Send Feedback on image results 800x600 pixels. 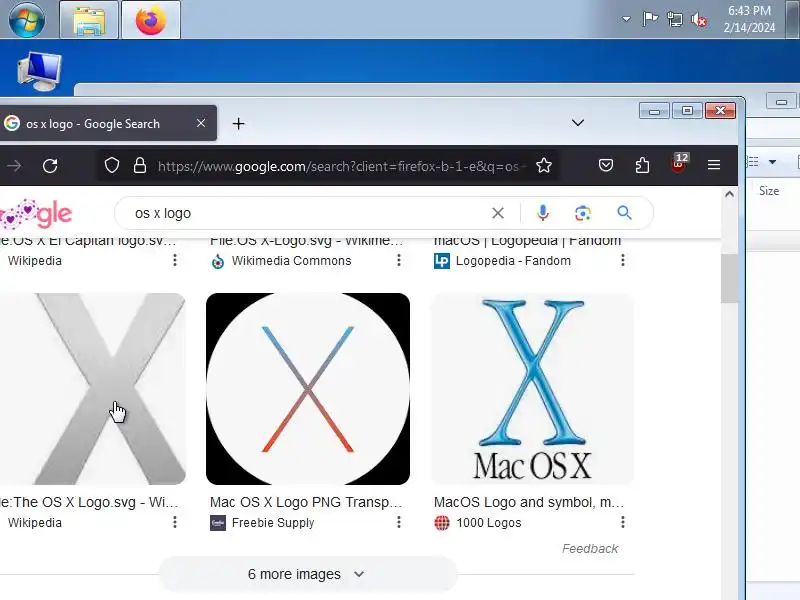click(x=590, y=548)
